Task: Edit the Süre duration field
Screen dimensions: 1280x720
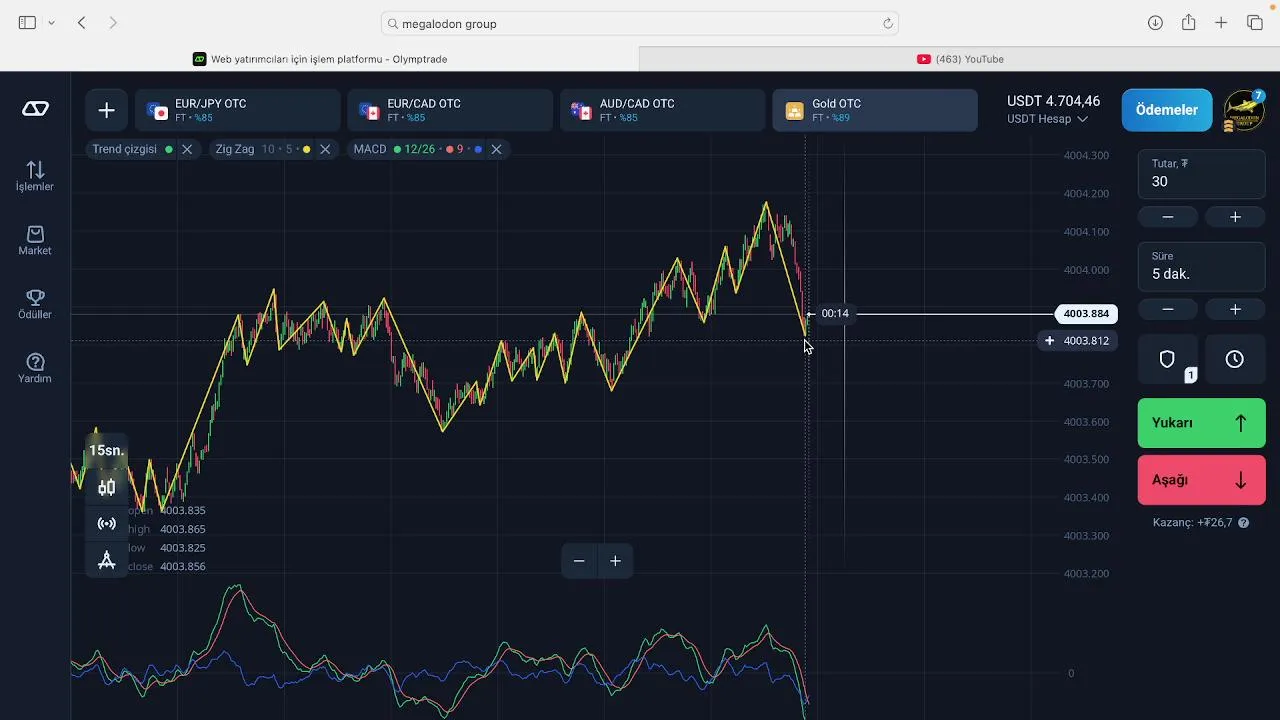Action: coord(1201,266)
